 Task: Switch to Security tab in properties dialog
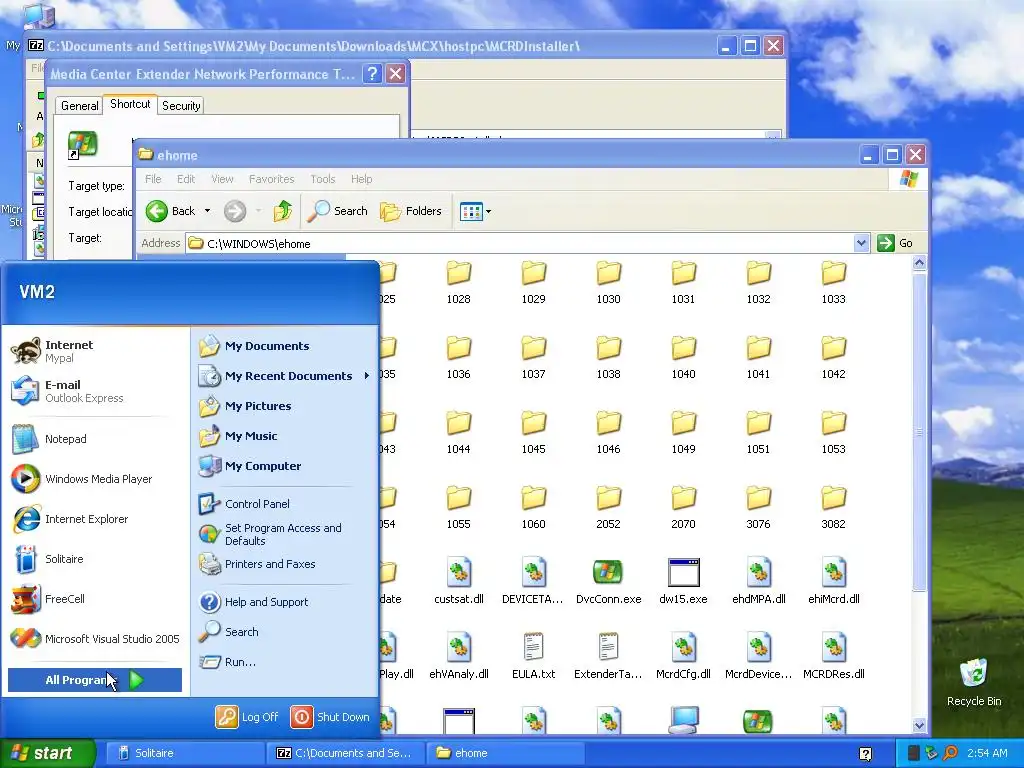[181, 106]
